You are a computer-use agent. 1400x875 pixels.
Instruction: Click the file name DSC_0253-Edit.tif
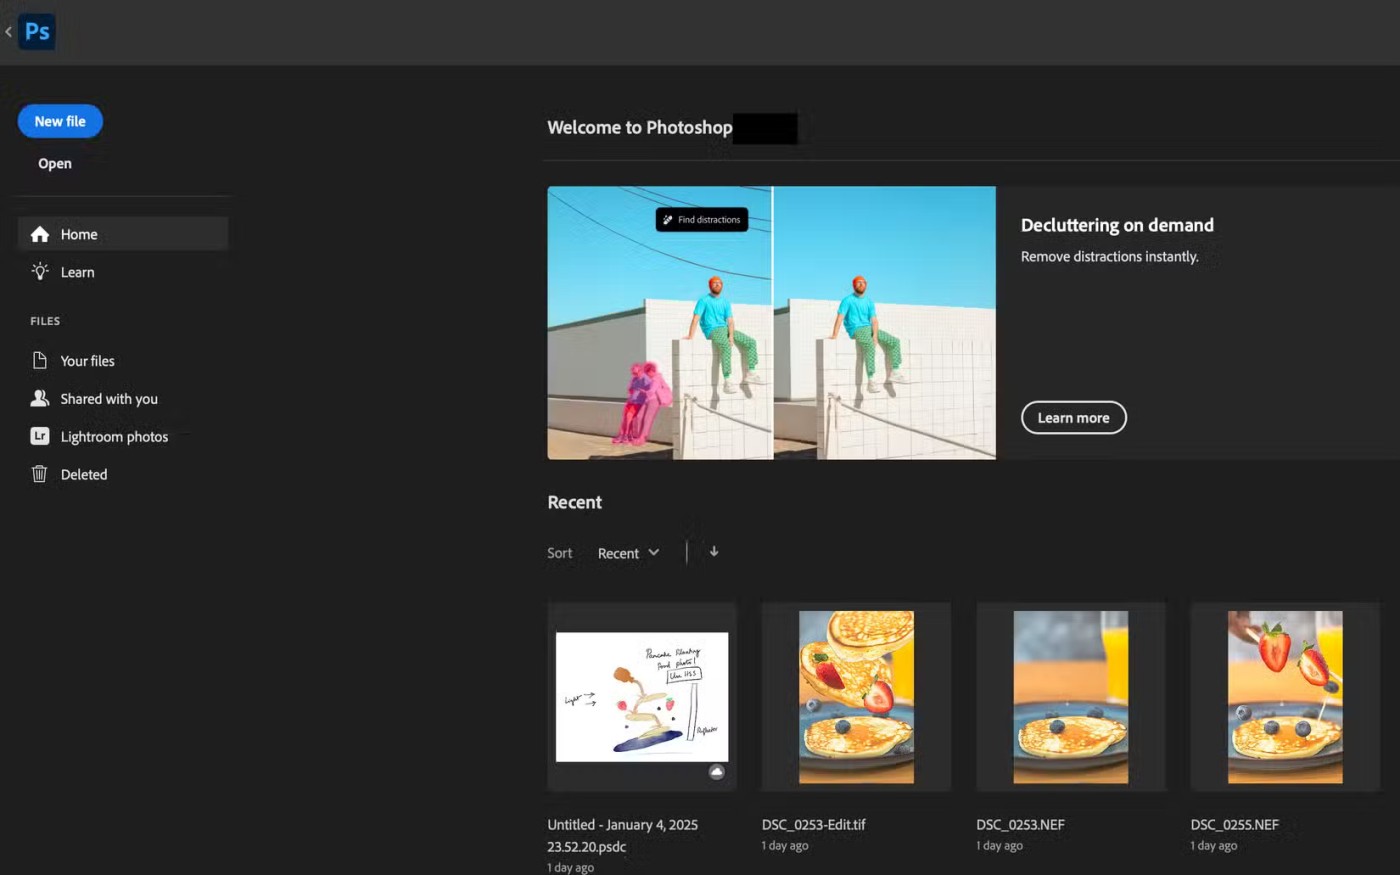(x=814, y=824)
